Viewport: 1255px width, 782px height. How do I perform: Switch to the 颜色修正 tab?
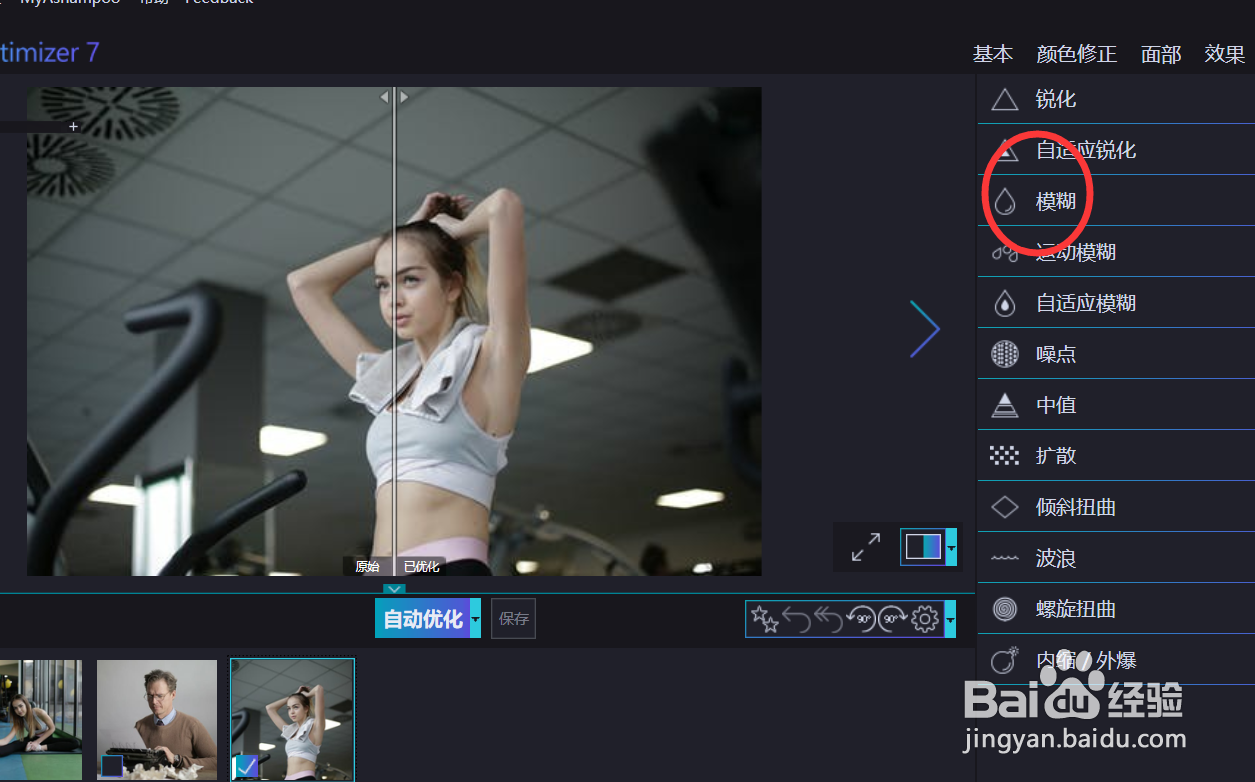(1077, 54)
